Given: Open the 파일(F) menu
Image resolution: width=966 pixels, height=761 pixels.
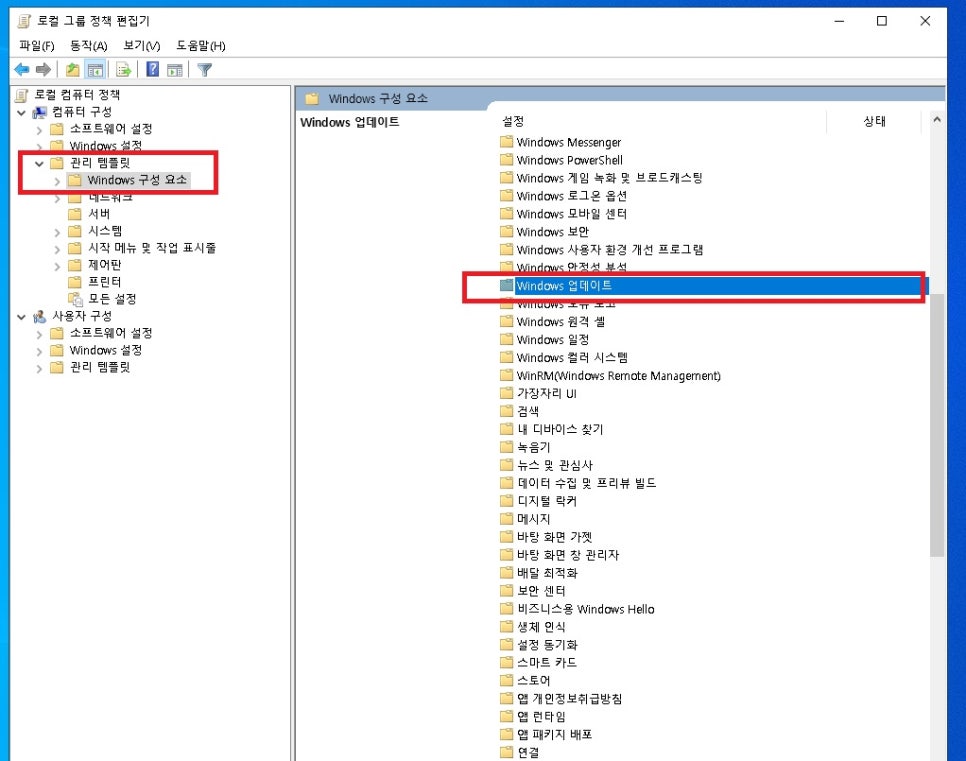Looking at the screenshot, I should (36, 46).
